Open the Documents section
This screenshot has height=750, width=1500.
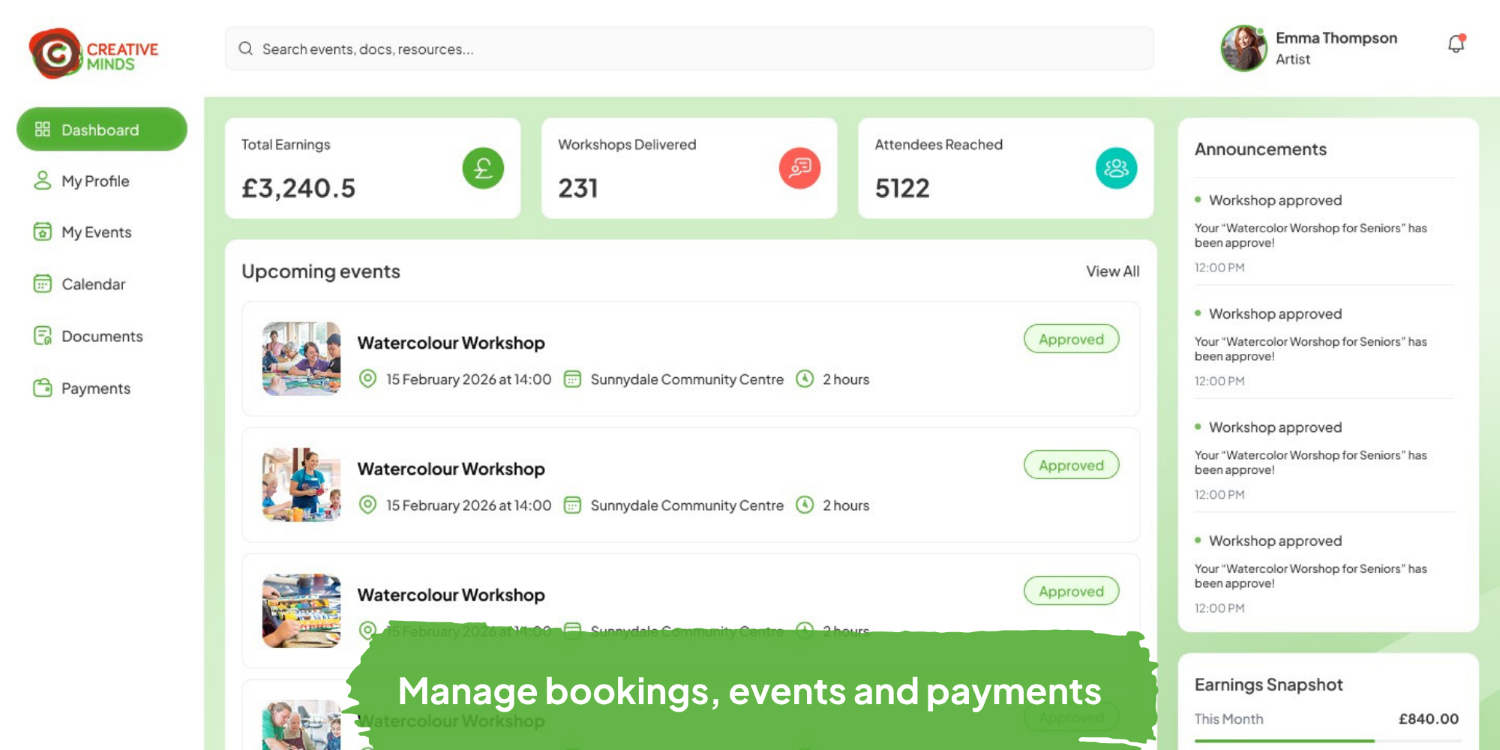88,336
